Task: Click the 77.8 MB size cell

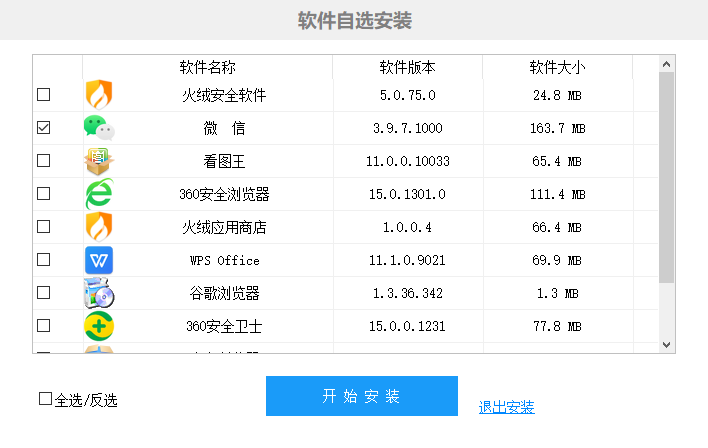Action: tap(557, 326)
